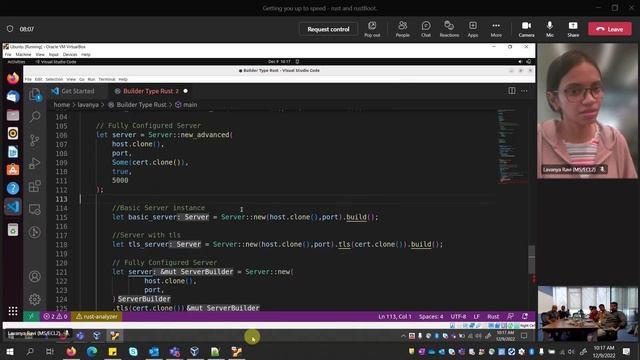Open the remote window indicator in status bar
Viewport: 640px width, 360px height.
pos(31,316)
